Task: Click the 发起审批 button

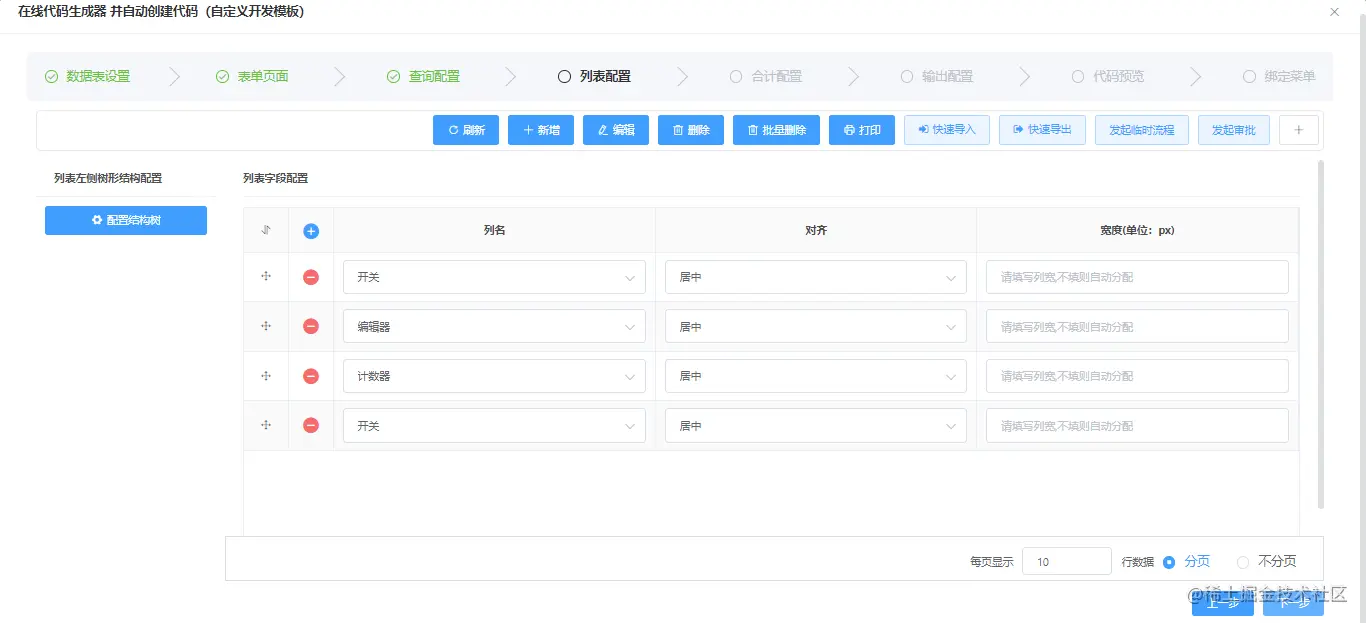Action: [1233, 129]
